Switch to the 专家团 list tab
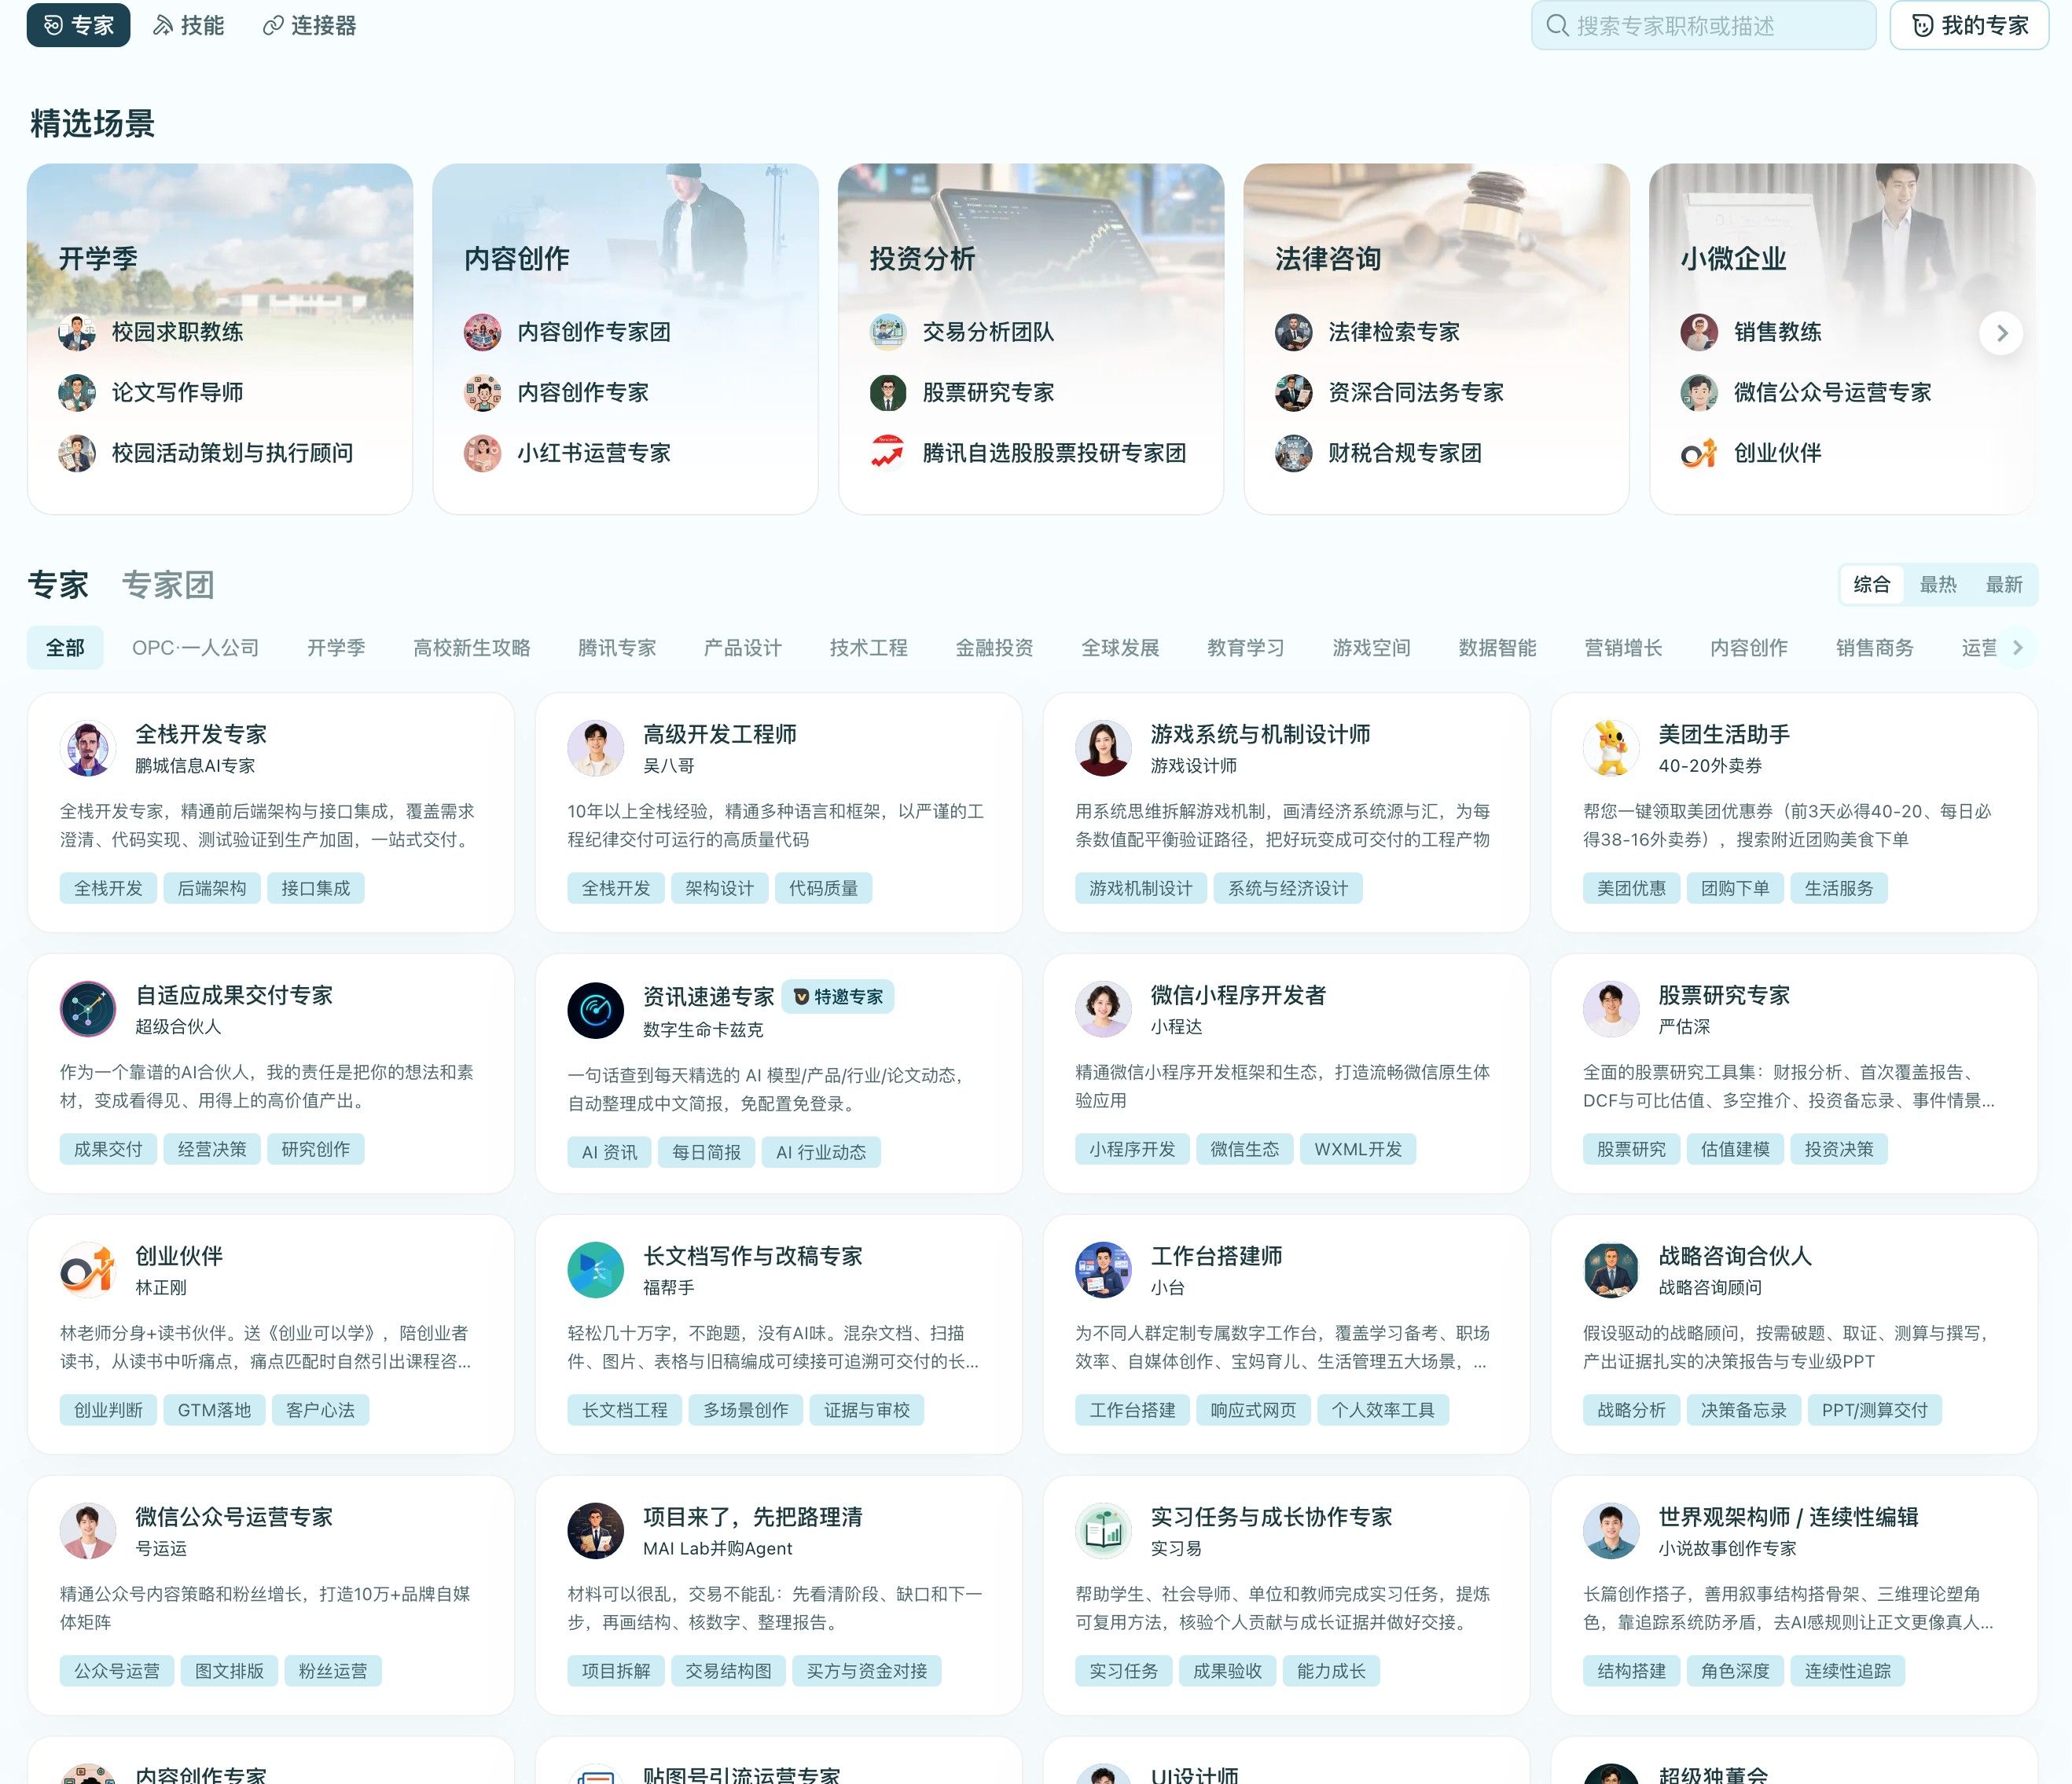This screenshot has width=2072, height=1784. [168, 585]
